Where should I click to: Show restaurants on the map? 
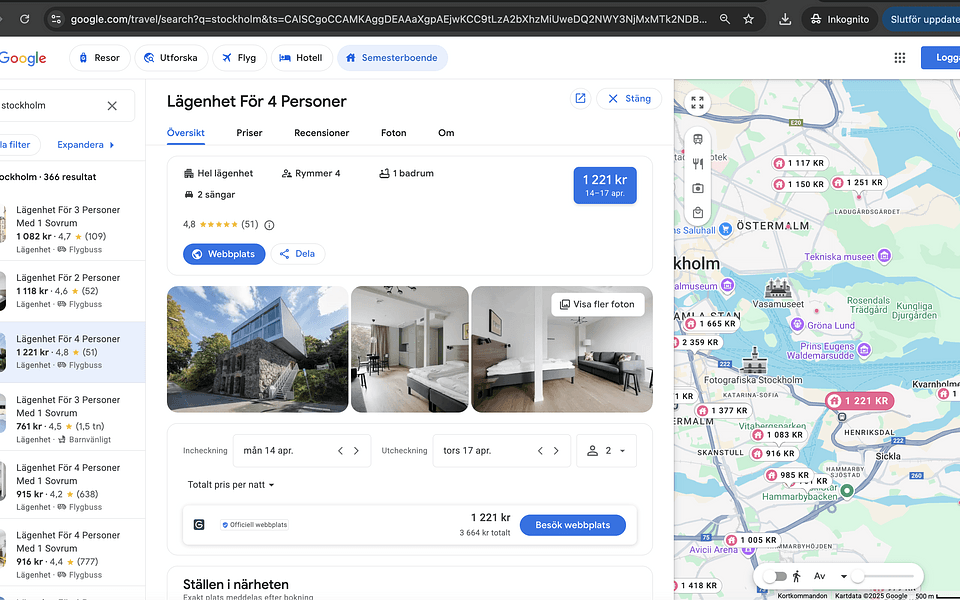(697, 163)
